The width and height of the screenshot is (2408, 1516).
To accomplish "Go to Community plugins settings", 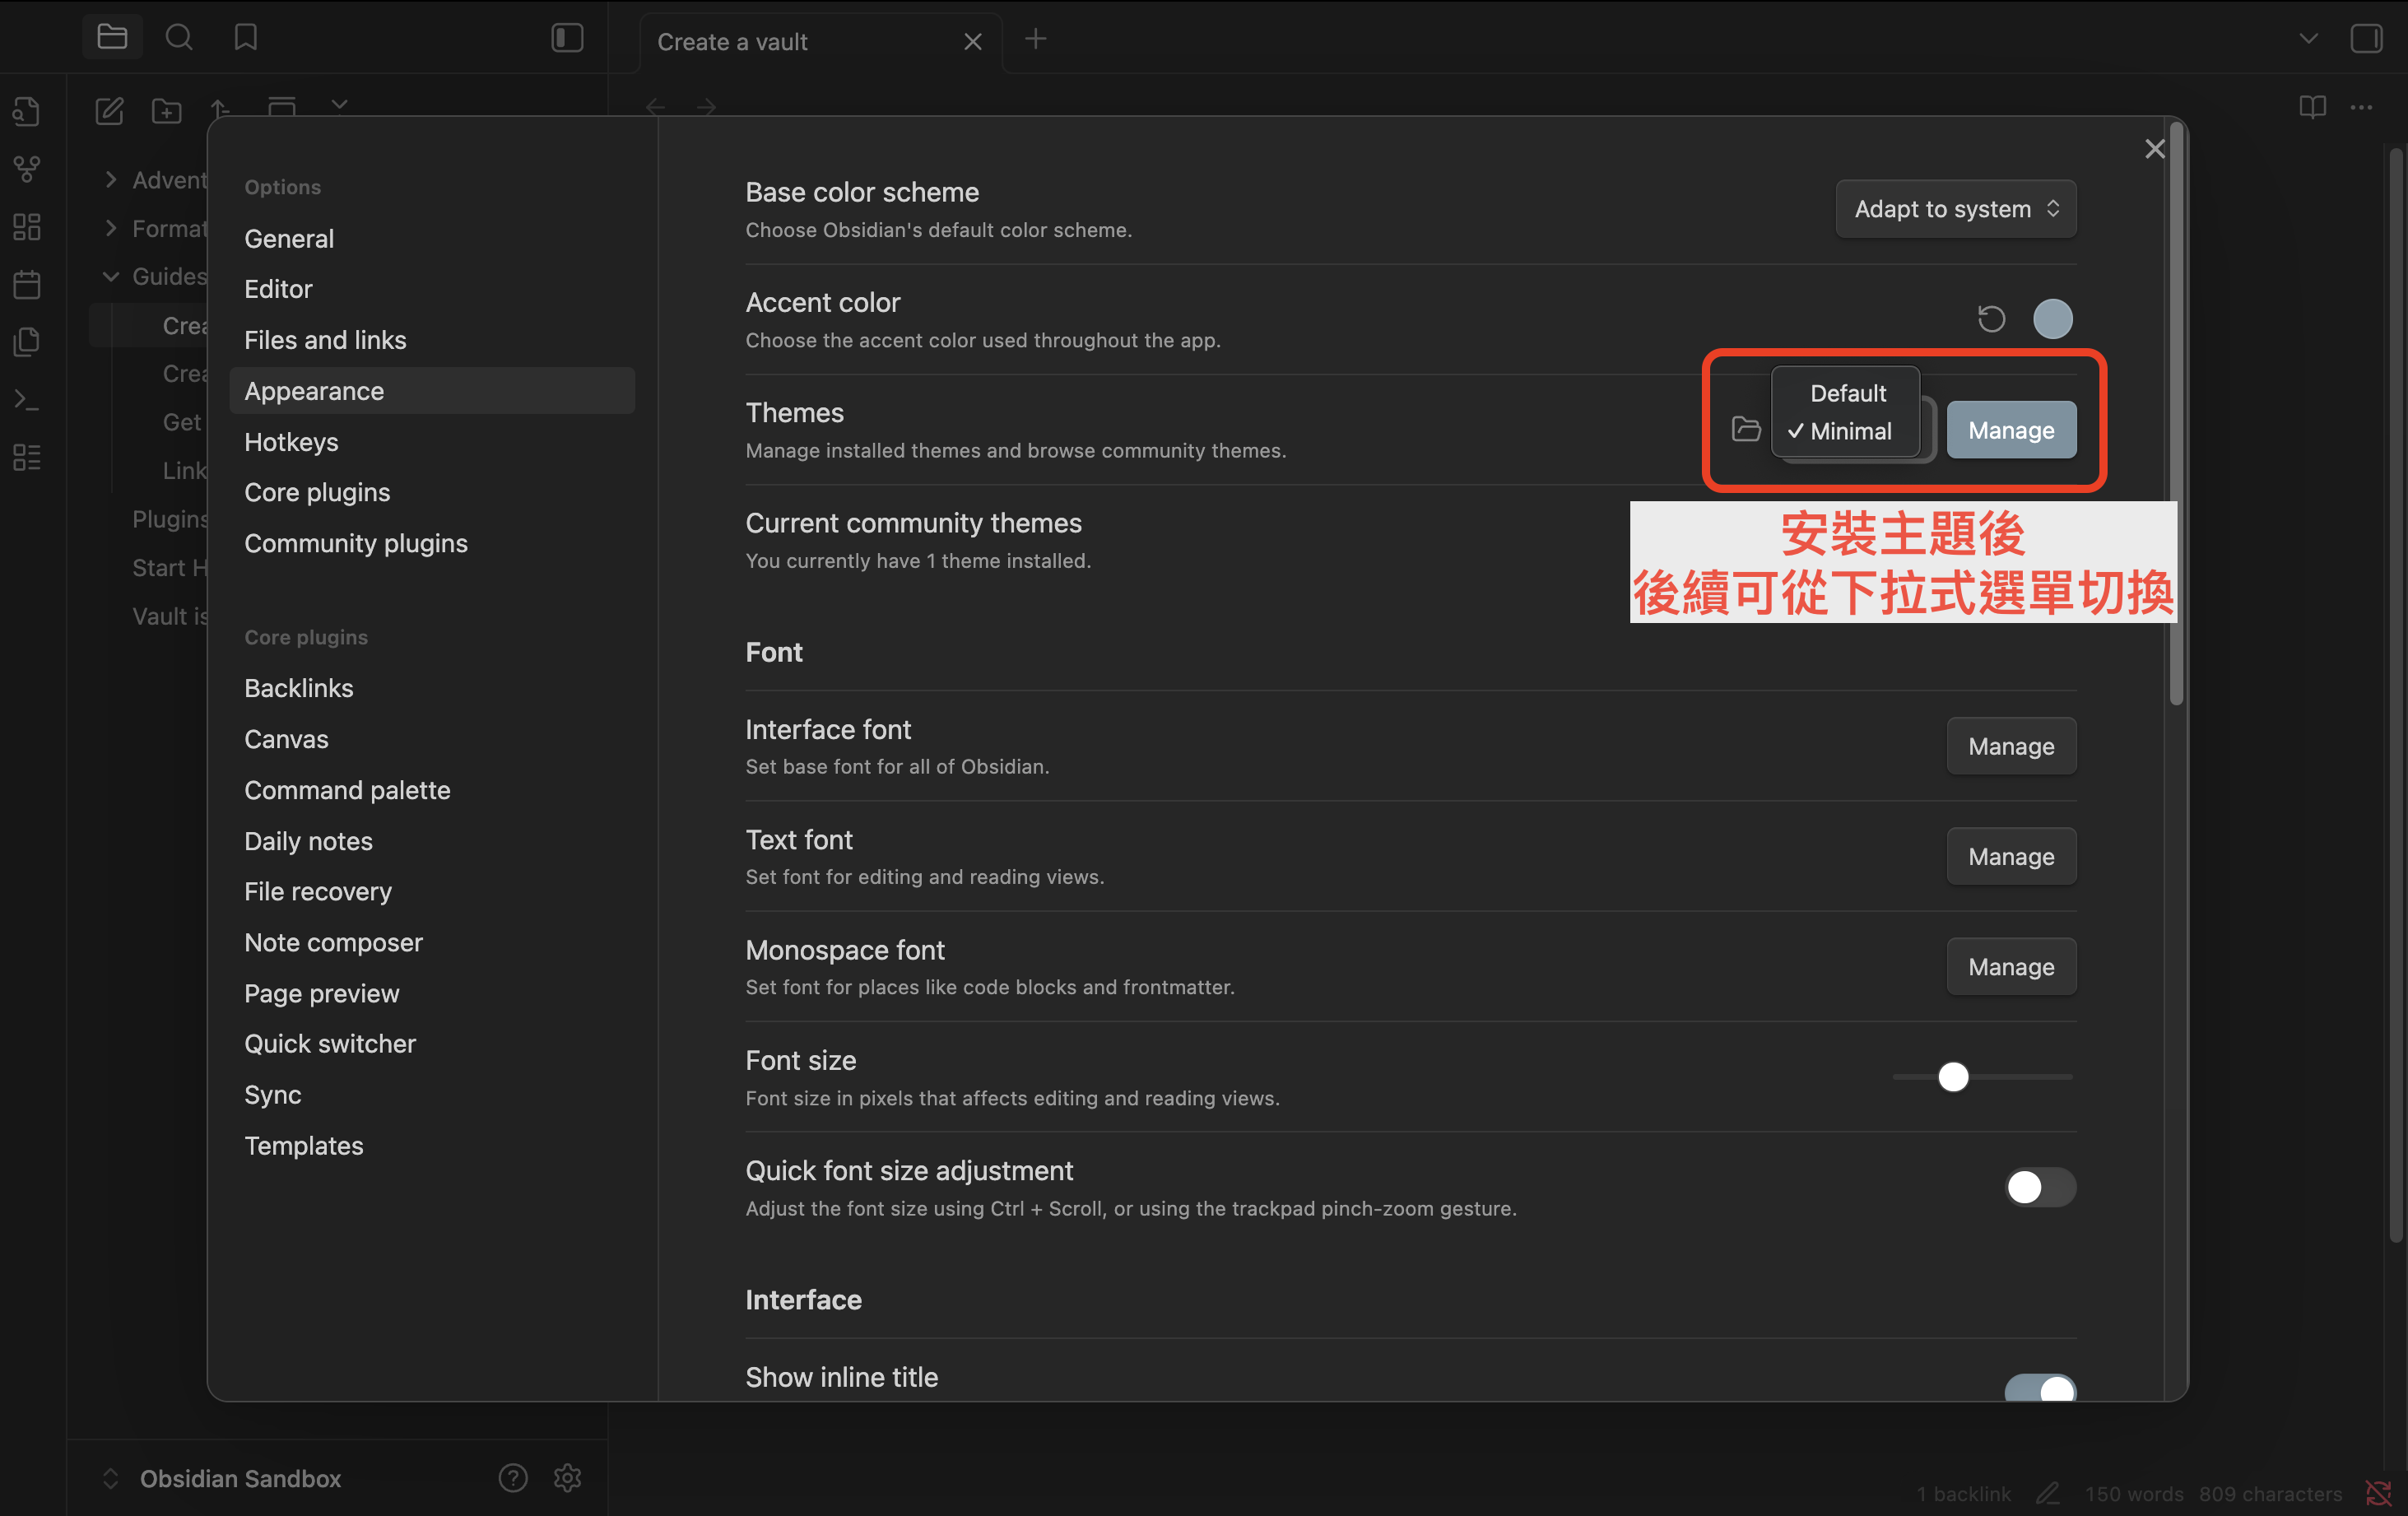I will 355,543.
